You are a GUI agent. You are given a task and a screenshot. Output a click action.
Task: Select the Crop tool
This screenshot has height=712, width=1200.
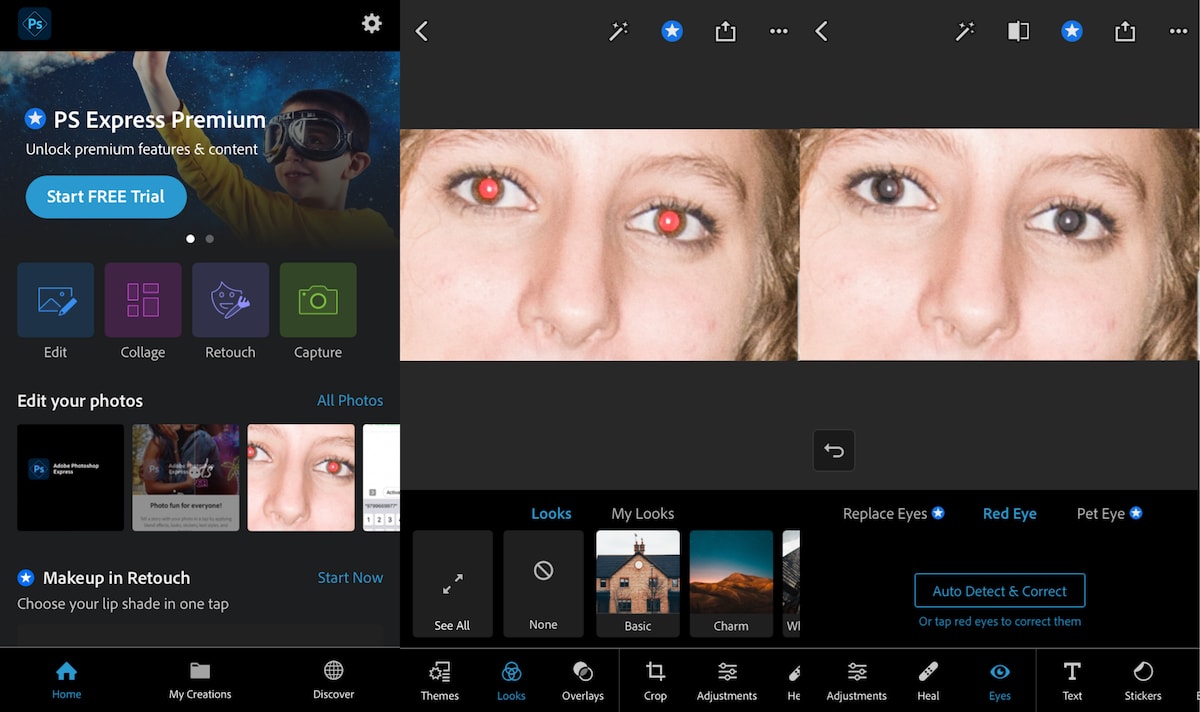[655, 680]
